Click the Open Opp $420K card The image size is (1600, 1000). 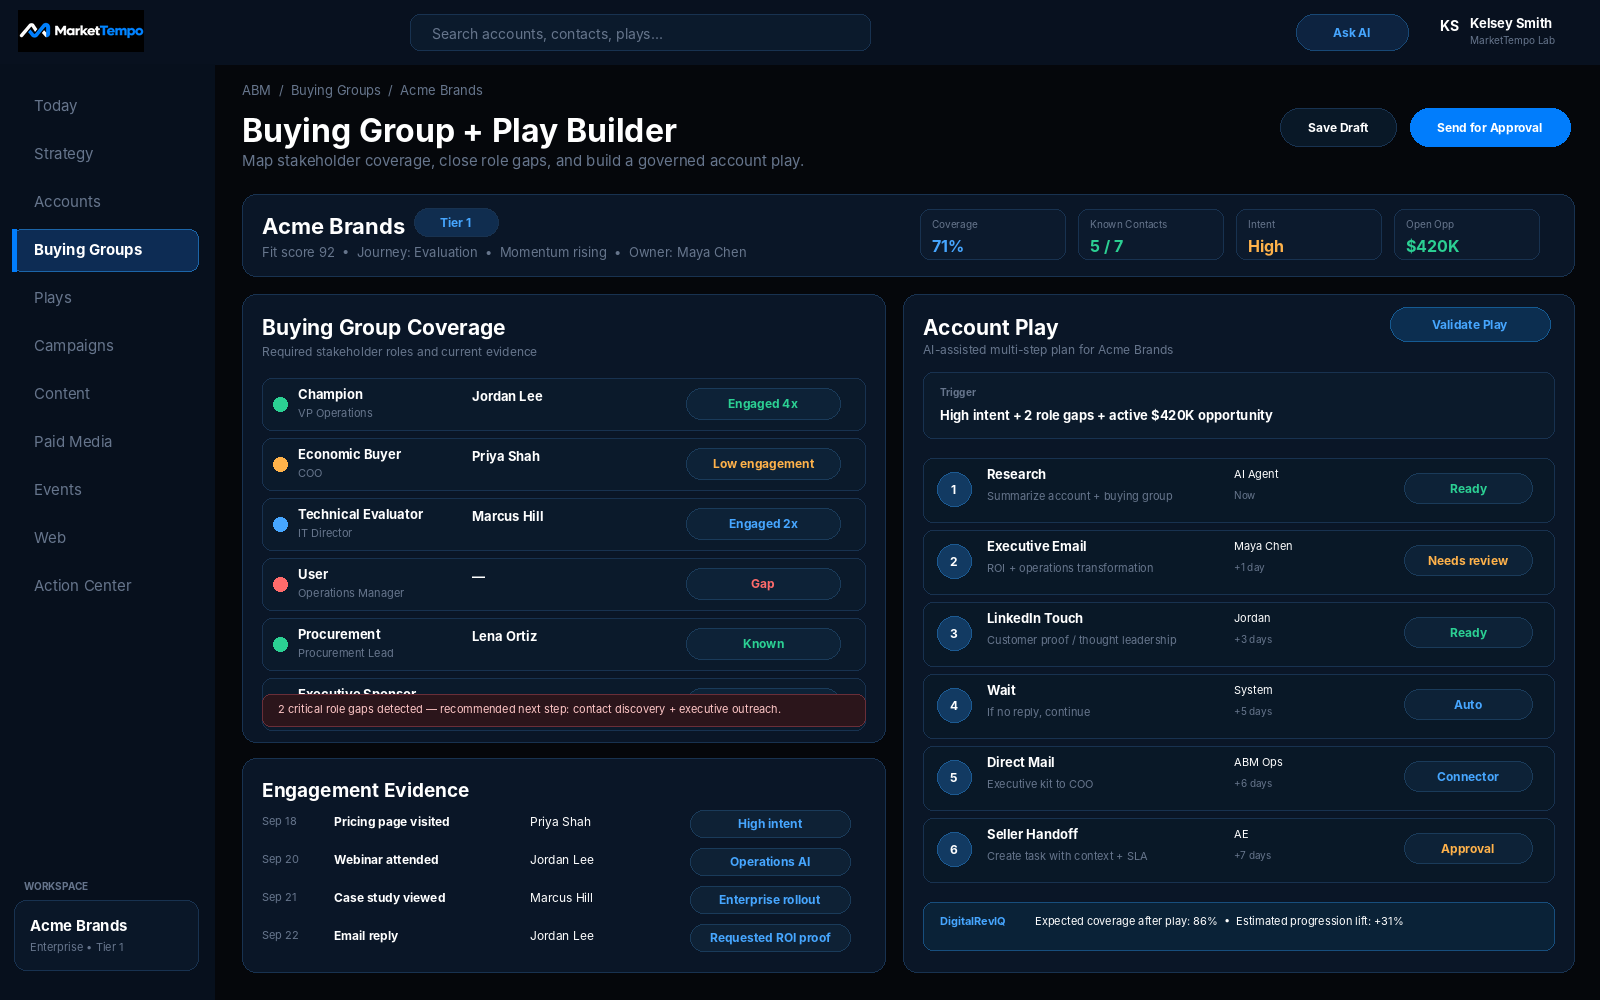tap(1467, 235)
